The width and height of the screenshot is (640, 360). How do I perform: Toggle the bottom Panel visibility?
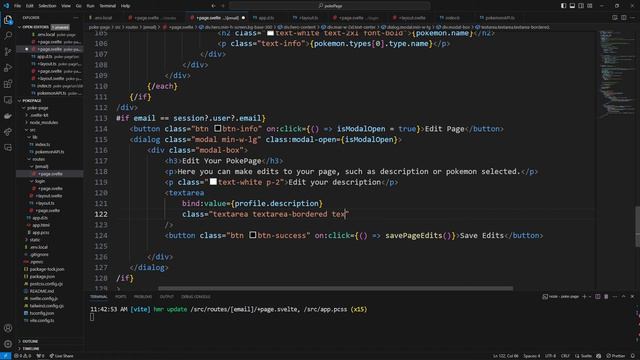coord(572,6)
